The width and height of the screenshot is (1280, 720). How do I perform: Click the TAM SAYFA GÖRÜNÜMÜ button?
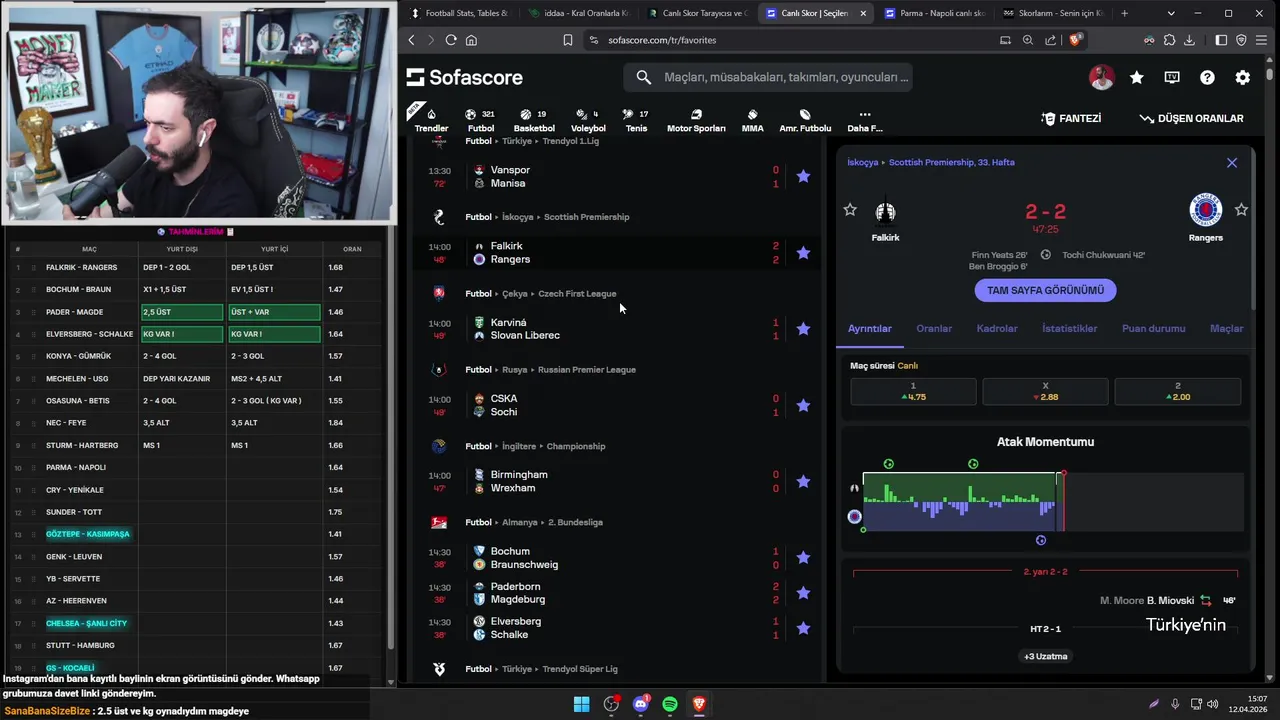(x=1045, y=290)
